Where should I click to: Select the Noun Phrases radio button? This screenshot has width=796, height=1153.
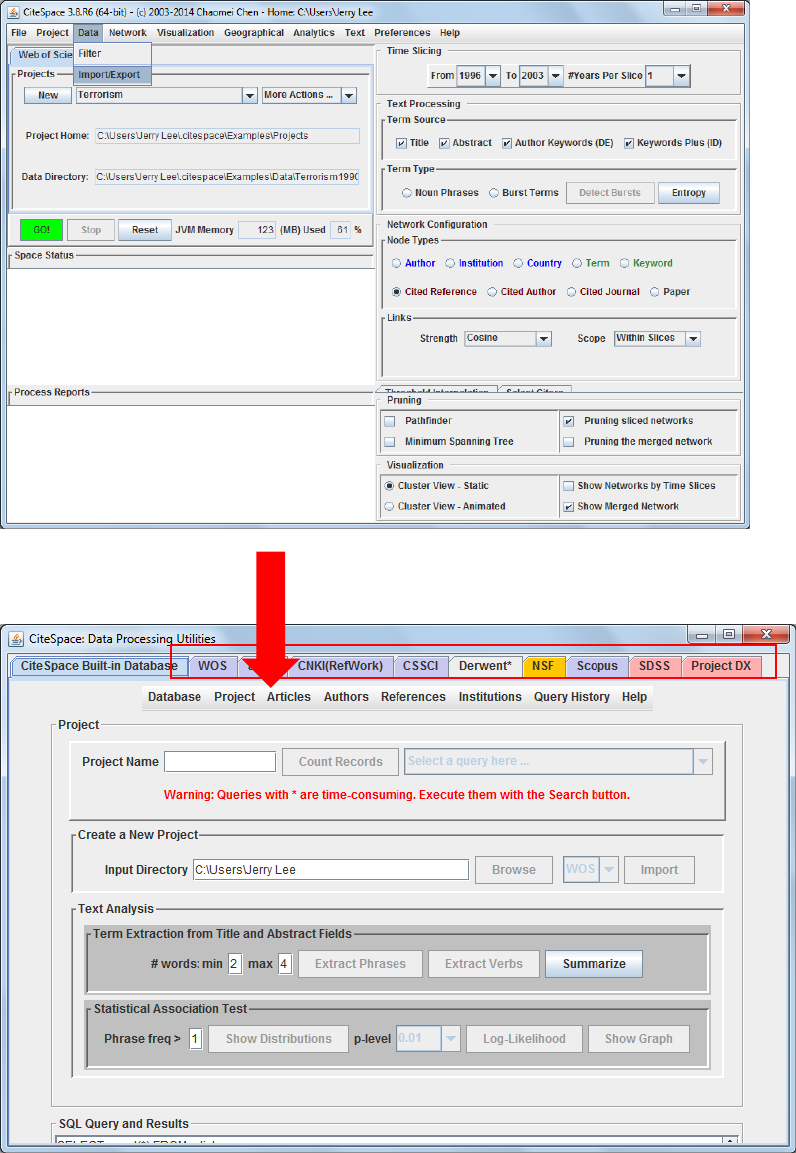(x=406, y=193)
